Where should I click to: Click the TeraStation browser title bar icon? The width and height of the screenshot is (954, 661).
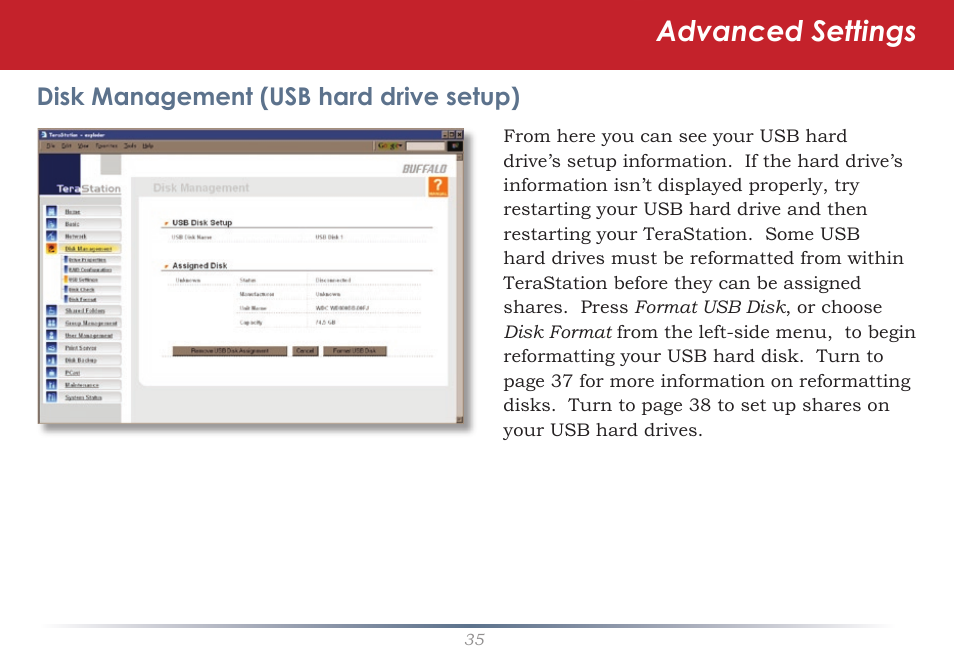(x=44, y=135)
